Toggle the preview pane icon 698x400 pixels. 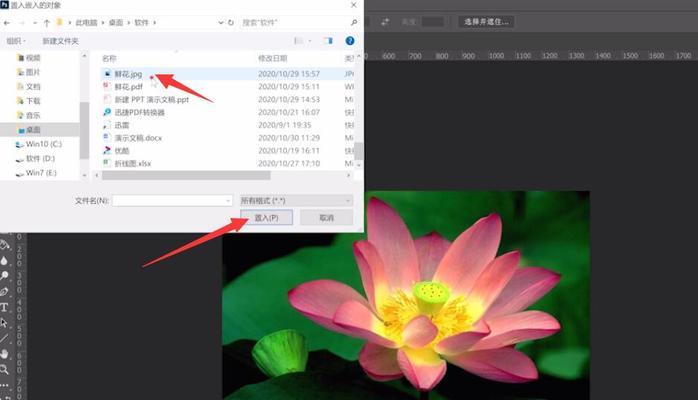coord(328,41)
